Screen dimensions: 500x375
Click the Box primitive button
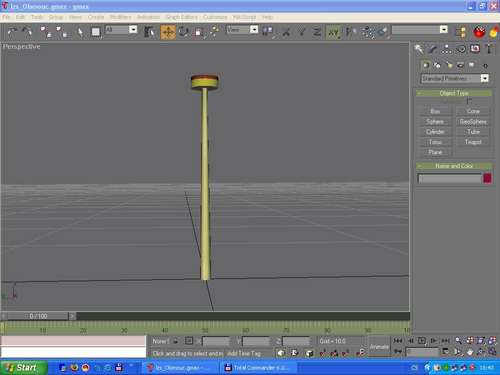point(435,111)
